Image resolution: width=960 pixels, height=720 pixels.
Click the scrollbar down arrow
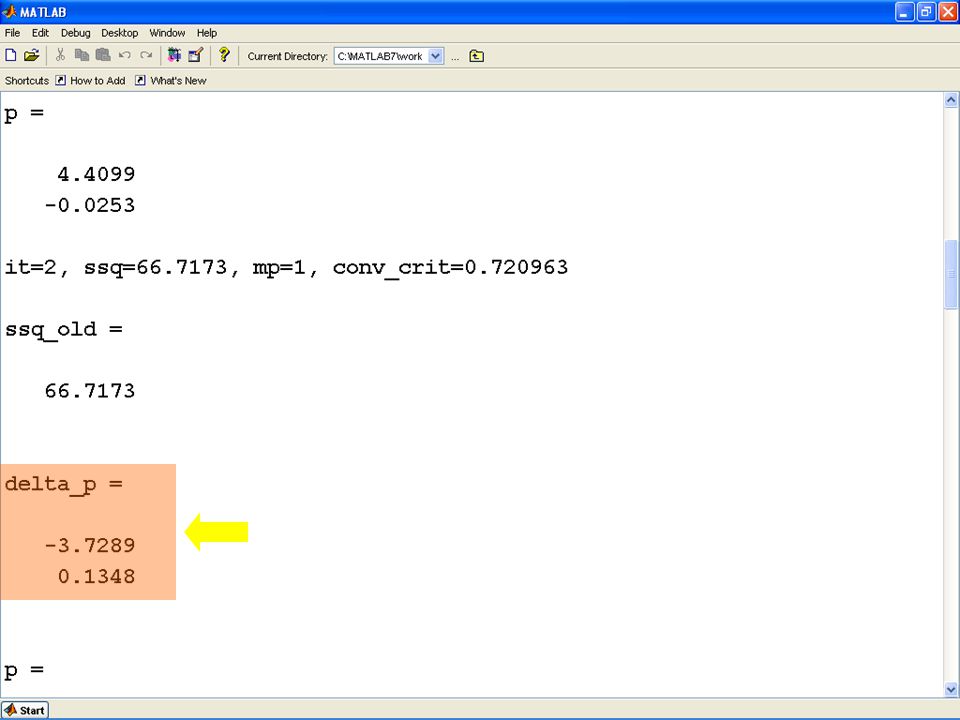(951, 689)
